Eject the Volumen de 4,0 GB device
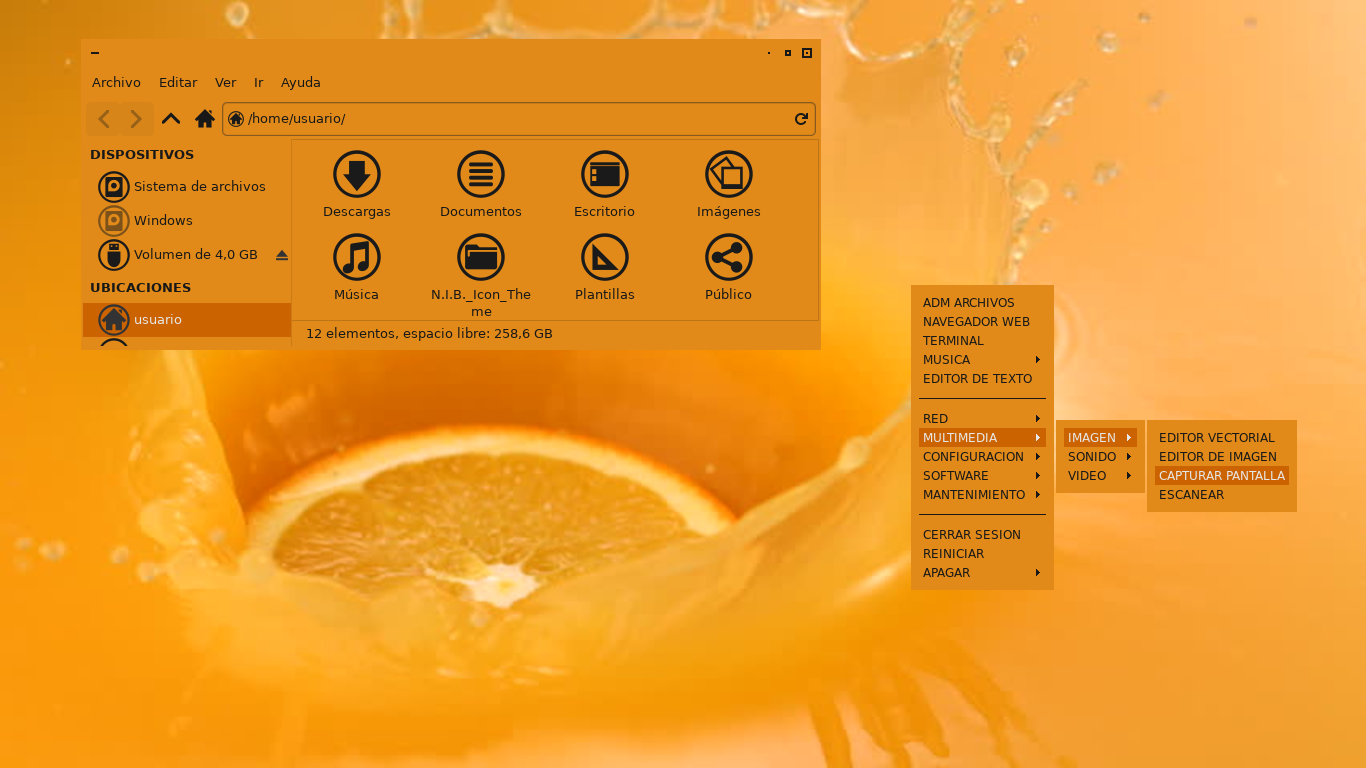This screenshot has height=768, width=1366. (x=282, y=255)
